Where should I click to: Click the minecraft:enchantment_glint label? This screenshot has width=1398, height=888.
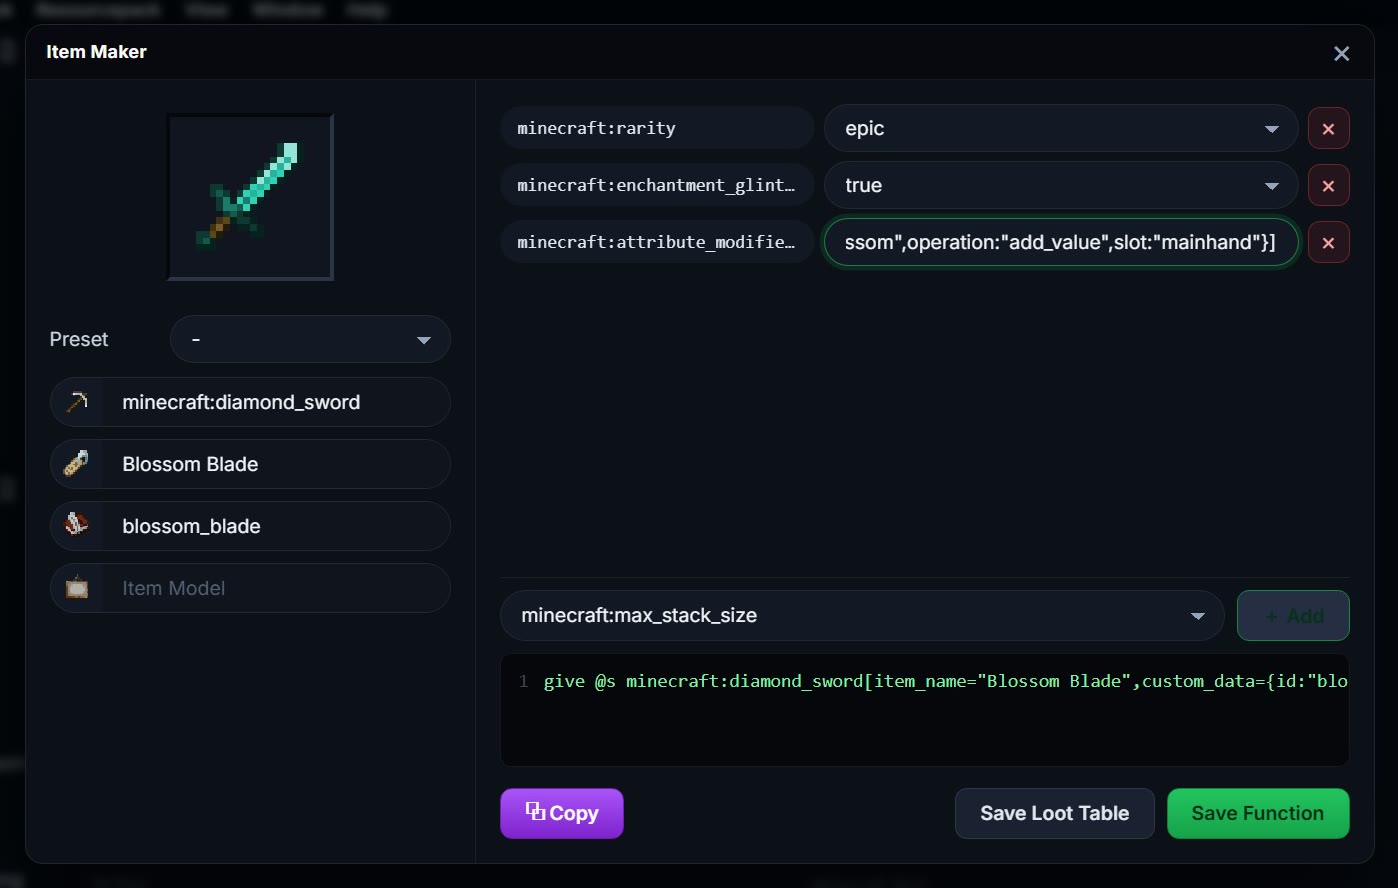pos(657,185)
